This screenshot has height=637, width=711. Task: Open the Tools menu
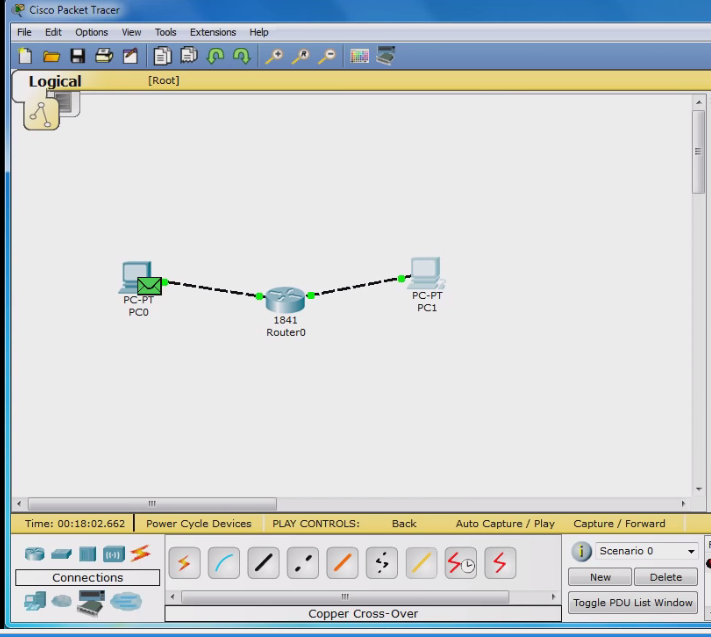tap(166, 32)
